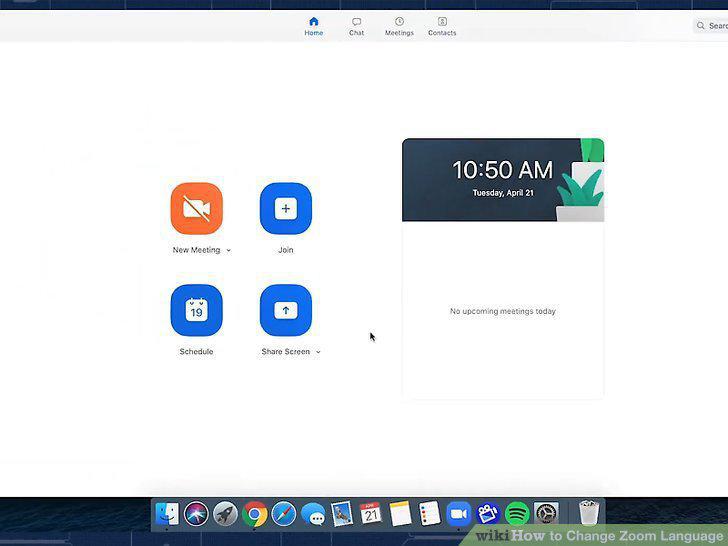Click the Search field
The image size is (728, 546).
[x=710, y=26]
